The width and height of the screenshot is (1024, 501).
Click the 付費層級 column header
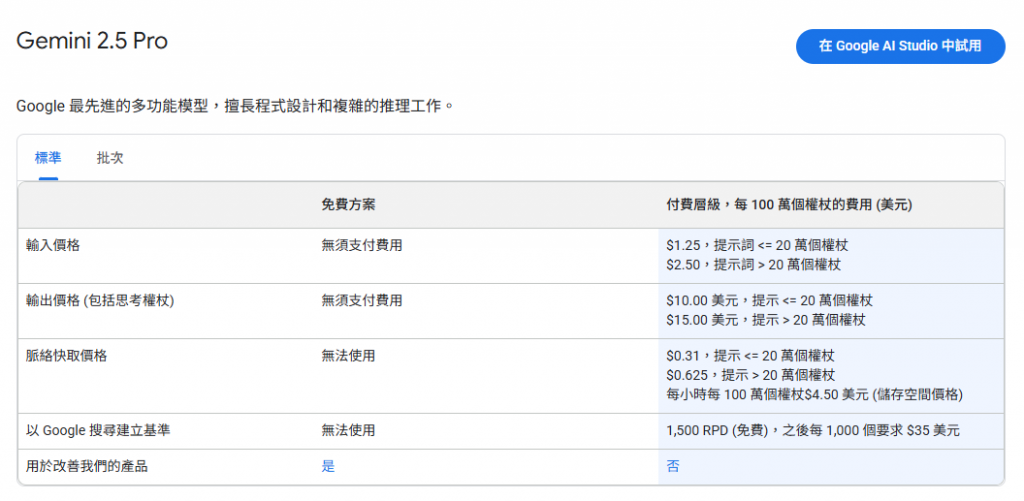789,205
